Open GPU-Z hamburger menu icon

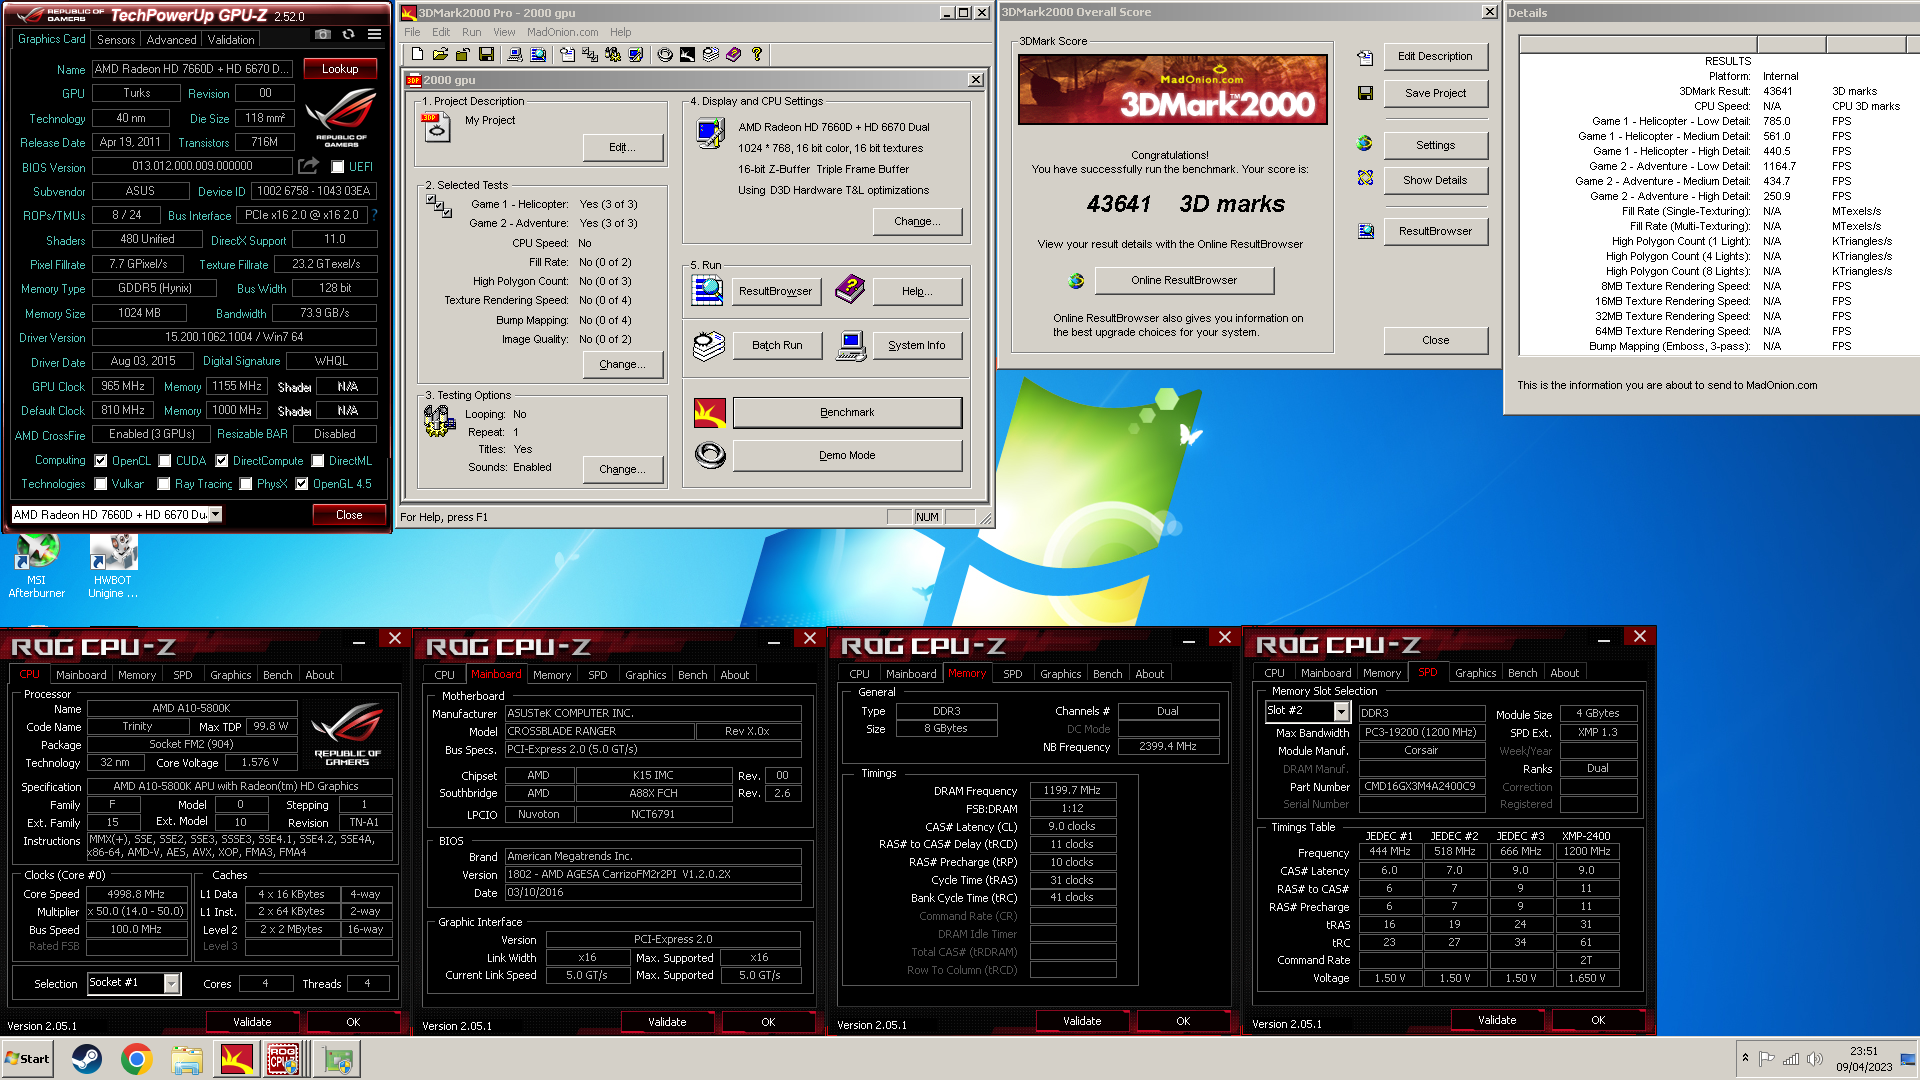374,35
